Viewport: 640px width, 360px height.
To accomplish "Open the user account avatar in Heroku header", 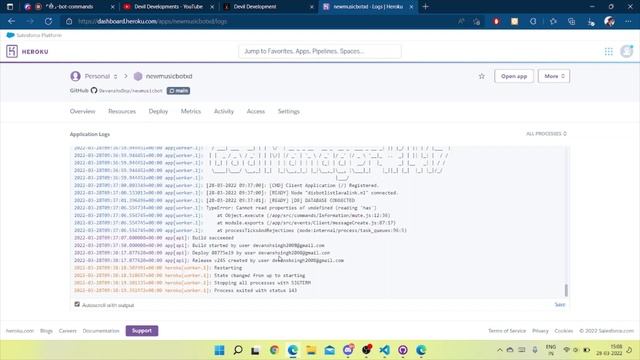I will pyautogui.click(x=627, y=51).
